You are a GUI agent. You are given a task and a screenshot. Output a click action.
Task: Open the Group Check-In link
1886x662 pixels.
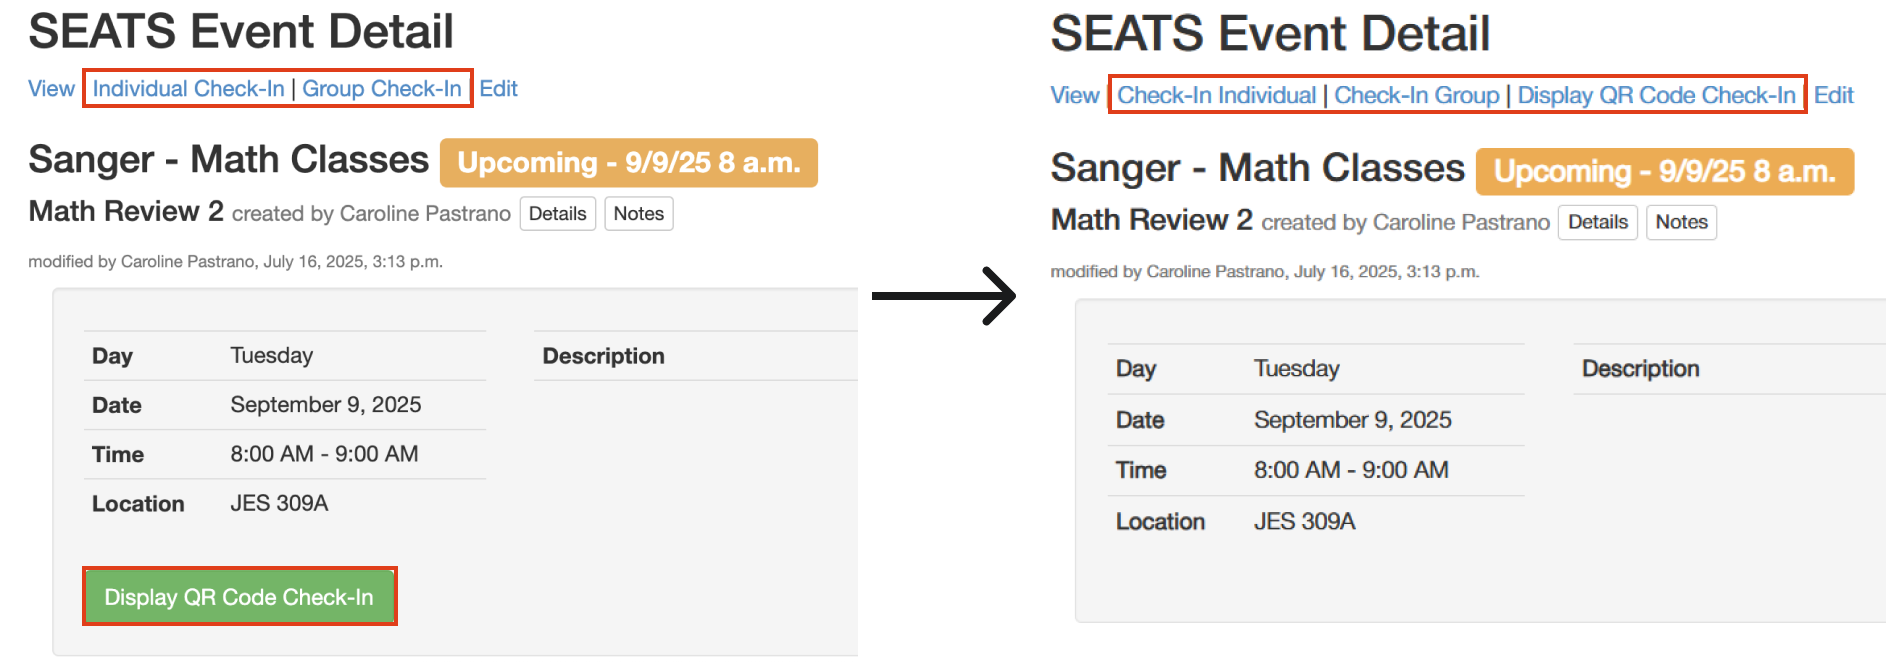tap(382, 89)
